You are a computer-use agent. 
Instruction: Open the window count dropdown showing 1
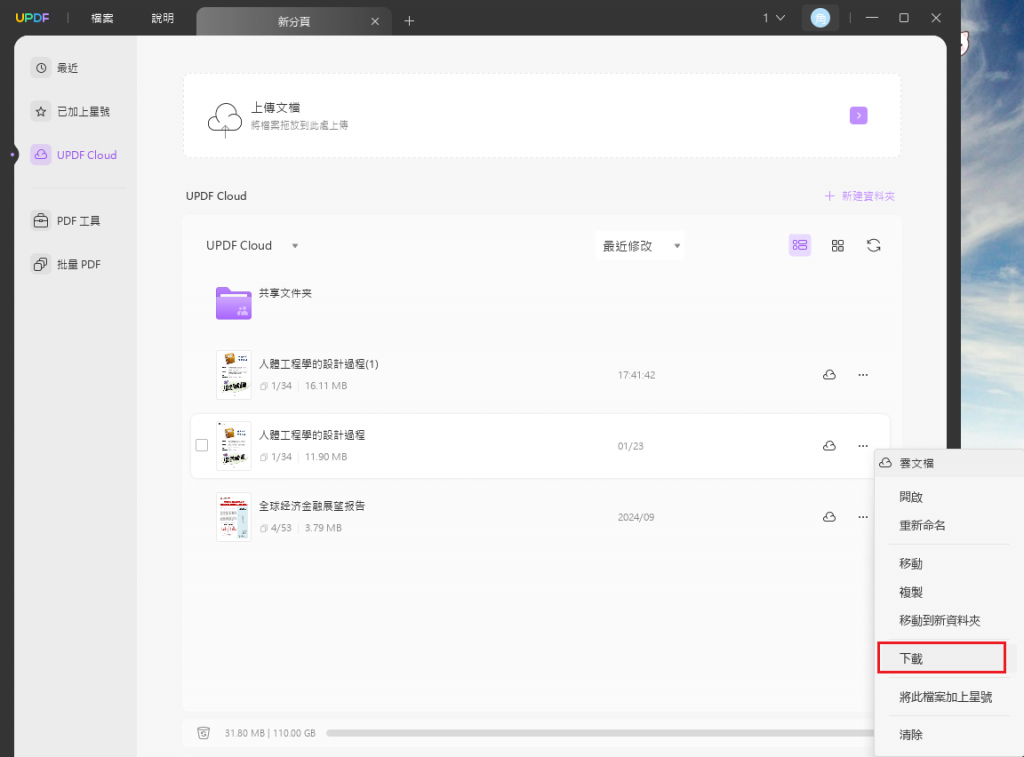pos(774,18)
